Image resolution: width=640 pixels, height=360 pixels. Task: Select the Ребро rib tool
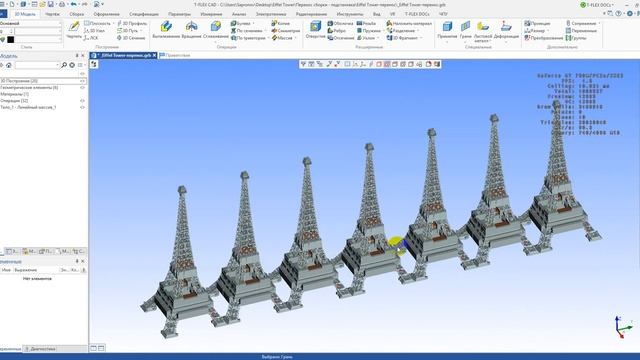point(337,31)
